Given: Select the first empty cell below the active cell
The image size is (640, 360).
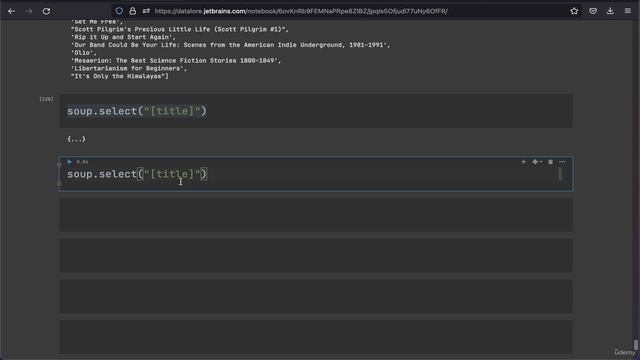Looking at the screenshot, I should click(x=316, y=215).
